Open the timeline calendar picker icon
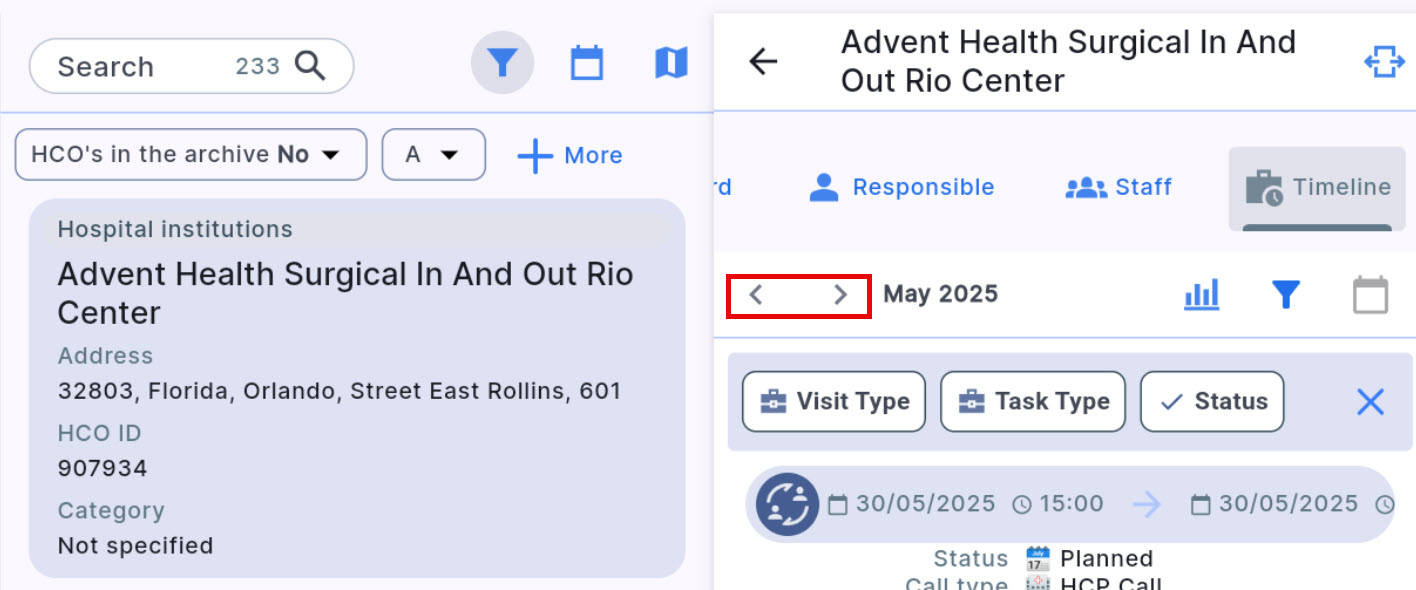The height and width of the screenshot is (590, 1416). click(x=1370, y=295)
